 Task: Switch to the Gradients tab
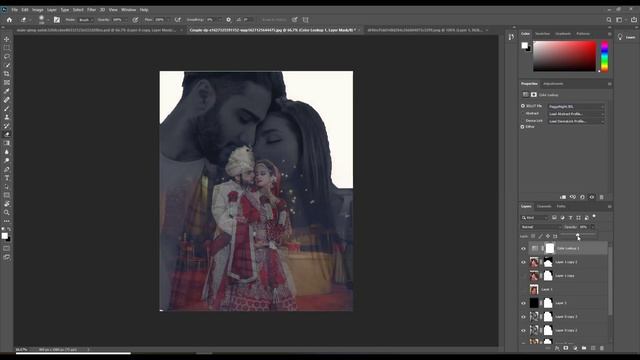(x=563, y=34)
